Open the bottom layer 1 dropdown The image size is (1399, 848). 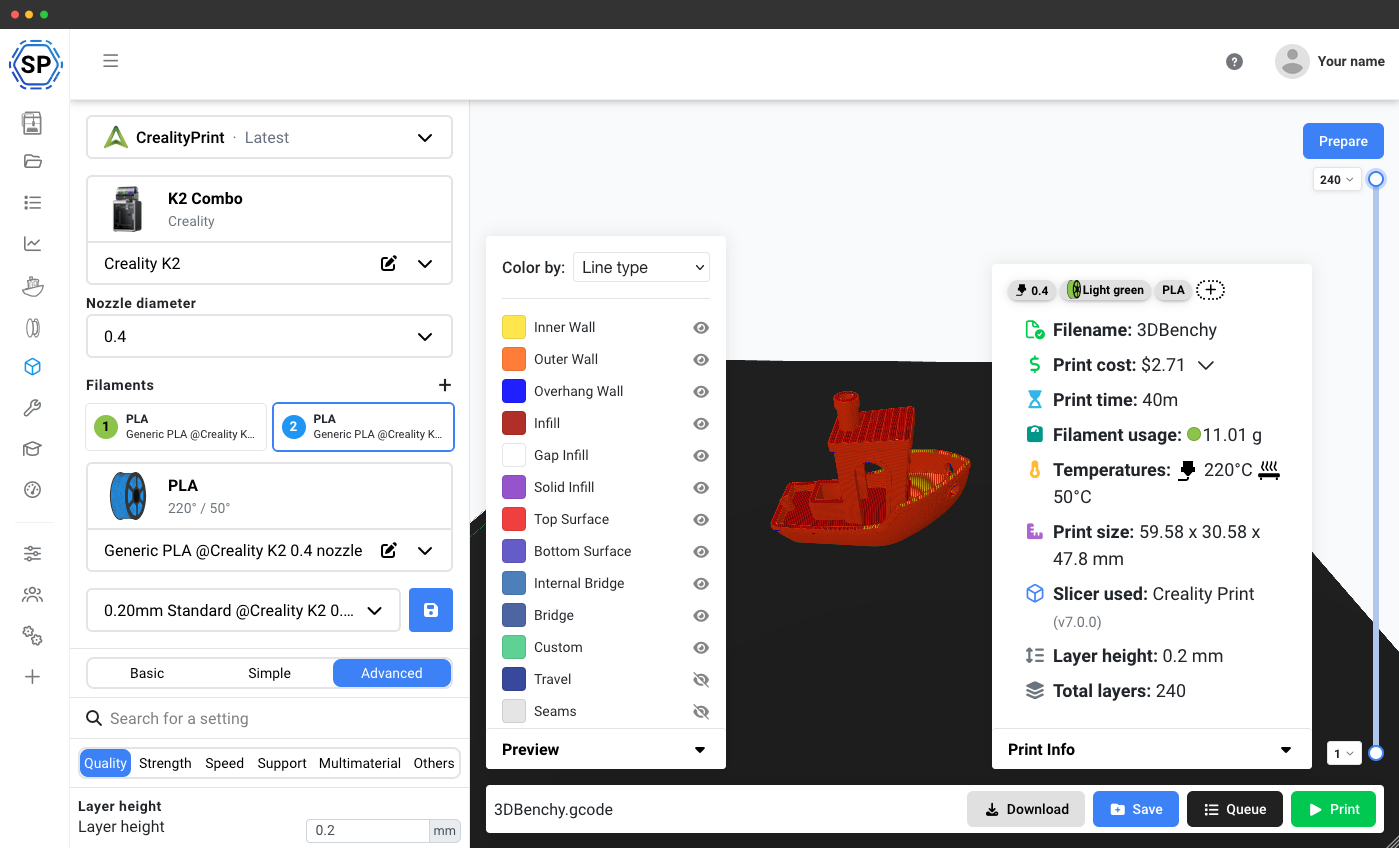(x=1344, y=753)
